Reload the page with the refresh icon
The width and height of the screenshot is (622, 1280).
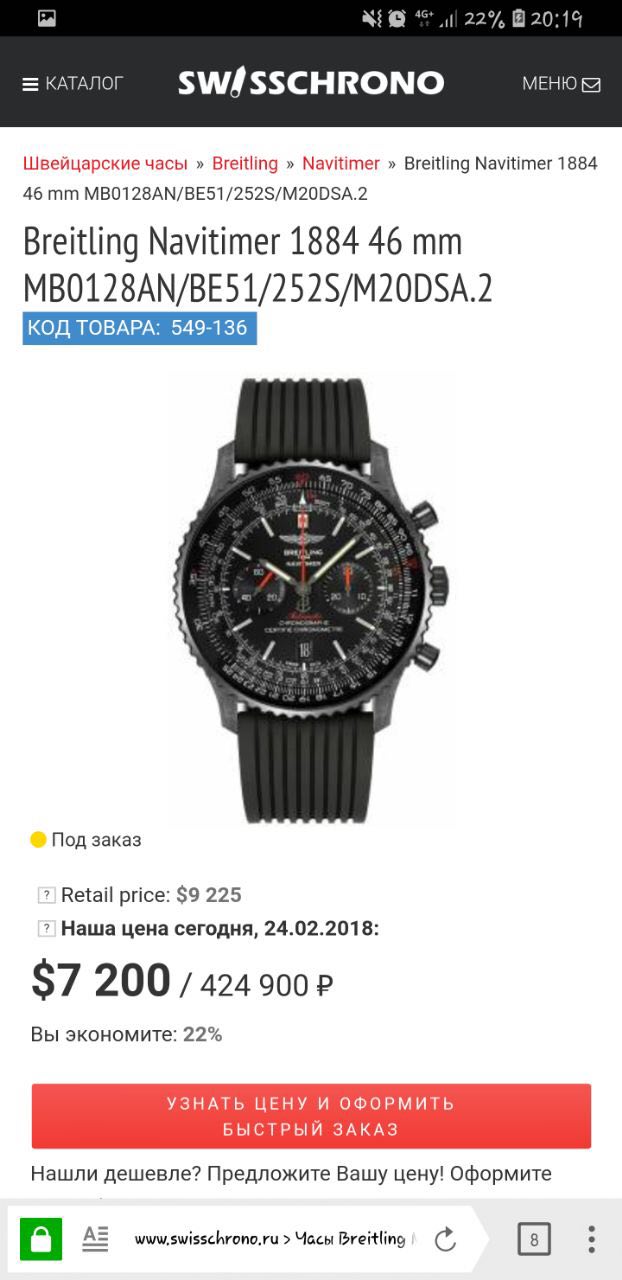(445, 1240)
